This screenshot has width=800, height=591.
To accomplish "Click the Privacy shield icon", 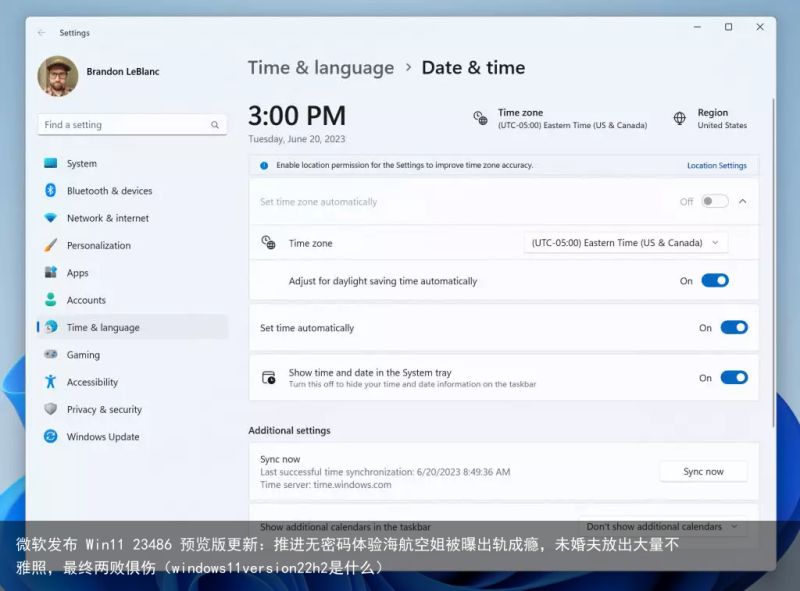I will (51, 409).
